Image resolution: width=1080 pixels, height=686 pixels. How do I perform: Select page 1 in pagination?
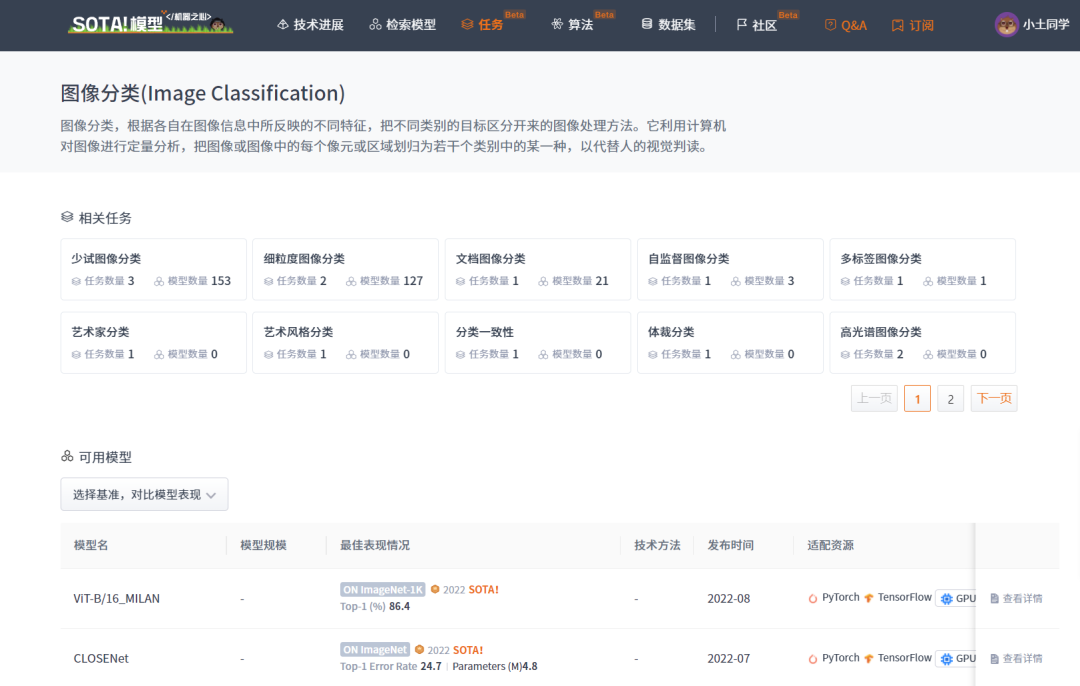[917, 399]
